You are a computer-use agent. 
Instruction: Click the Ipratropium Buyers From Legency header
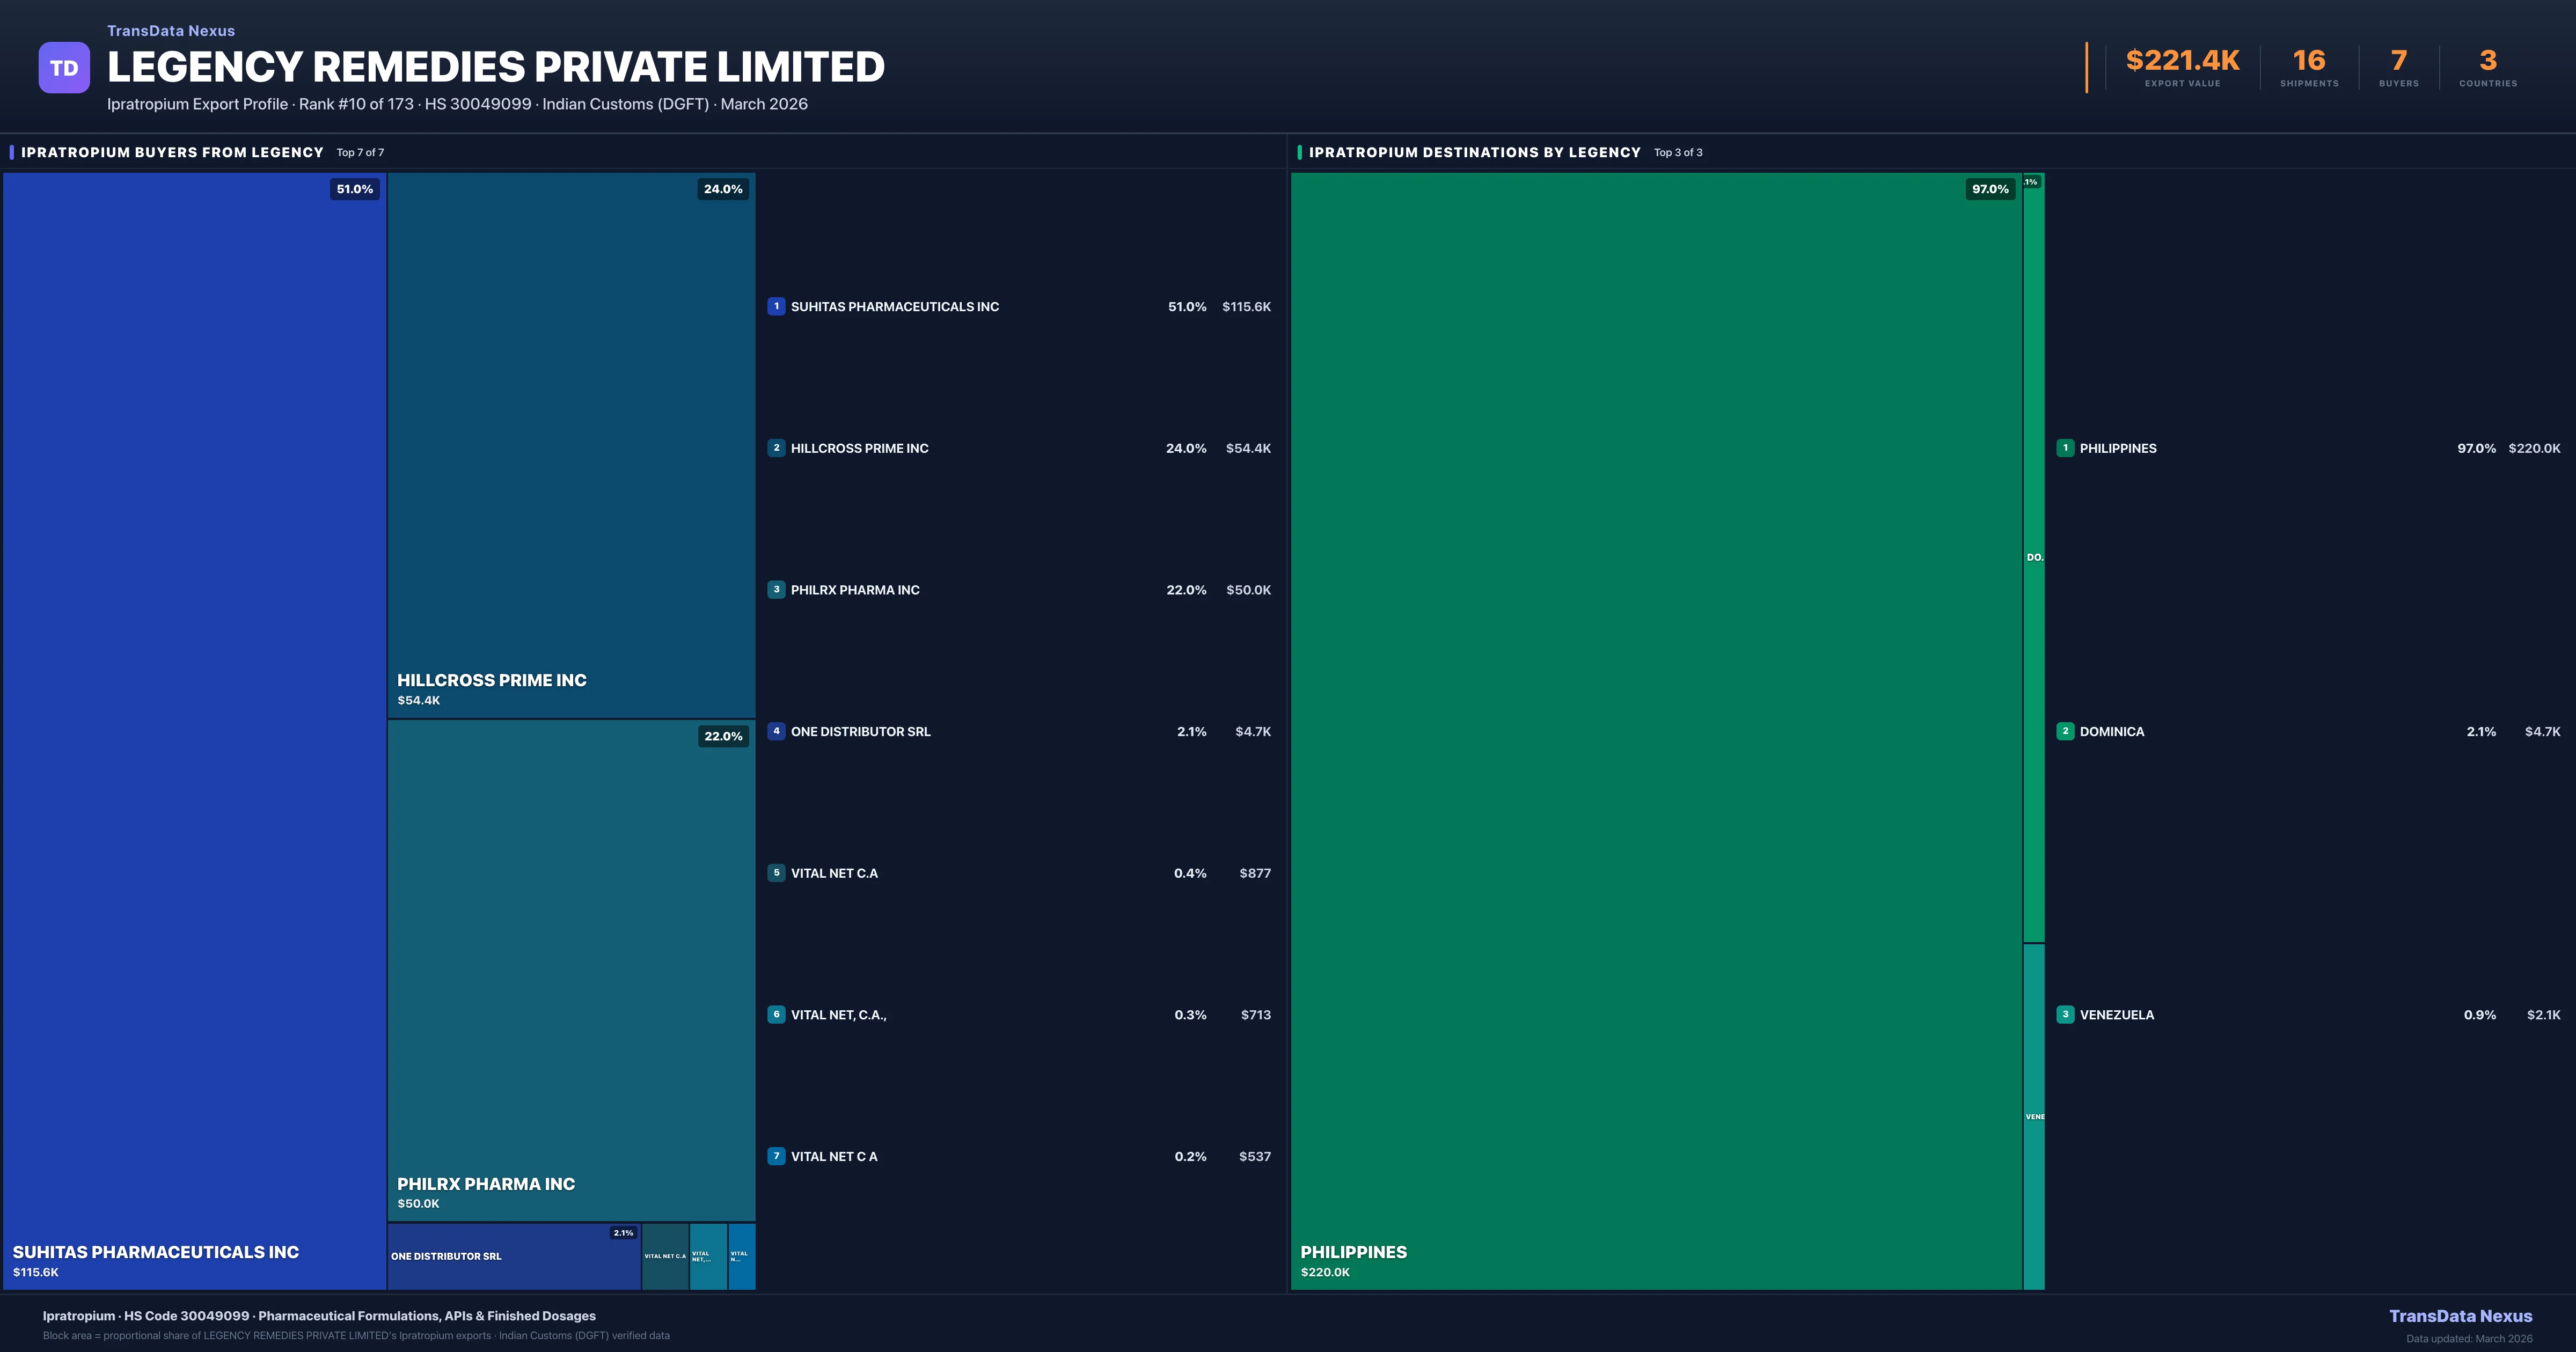pos(172,152)
